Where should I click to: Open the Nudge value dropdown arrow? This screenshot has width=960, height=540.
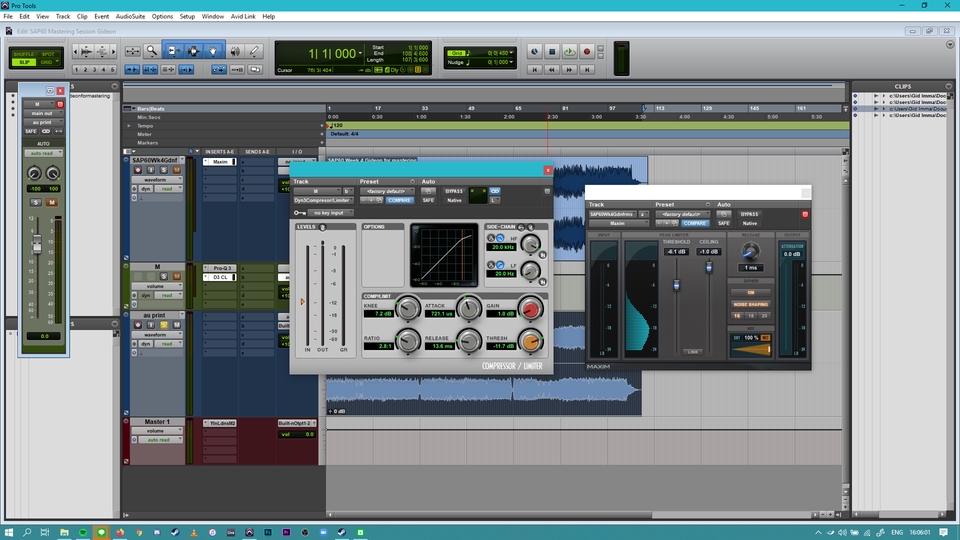[511, 62]
